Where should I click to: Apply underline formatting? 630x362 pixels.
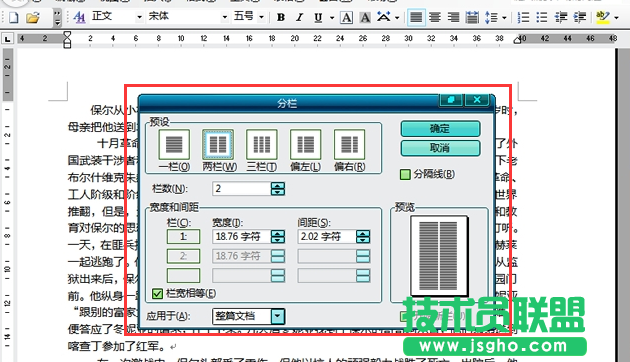click(318, 17)
